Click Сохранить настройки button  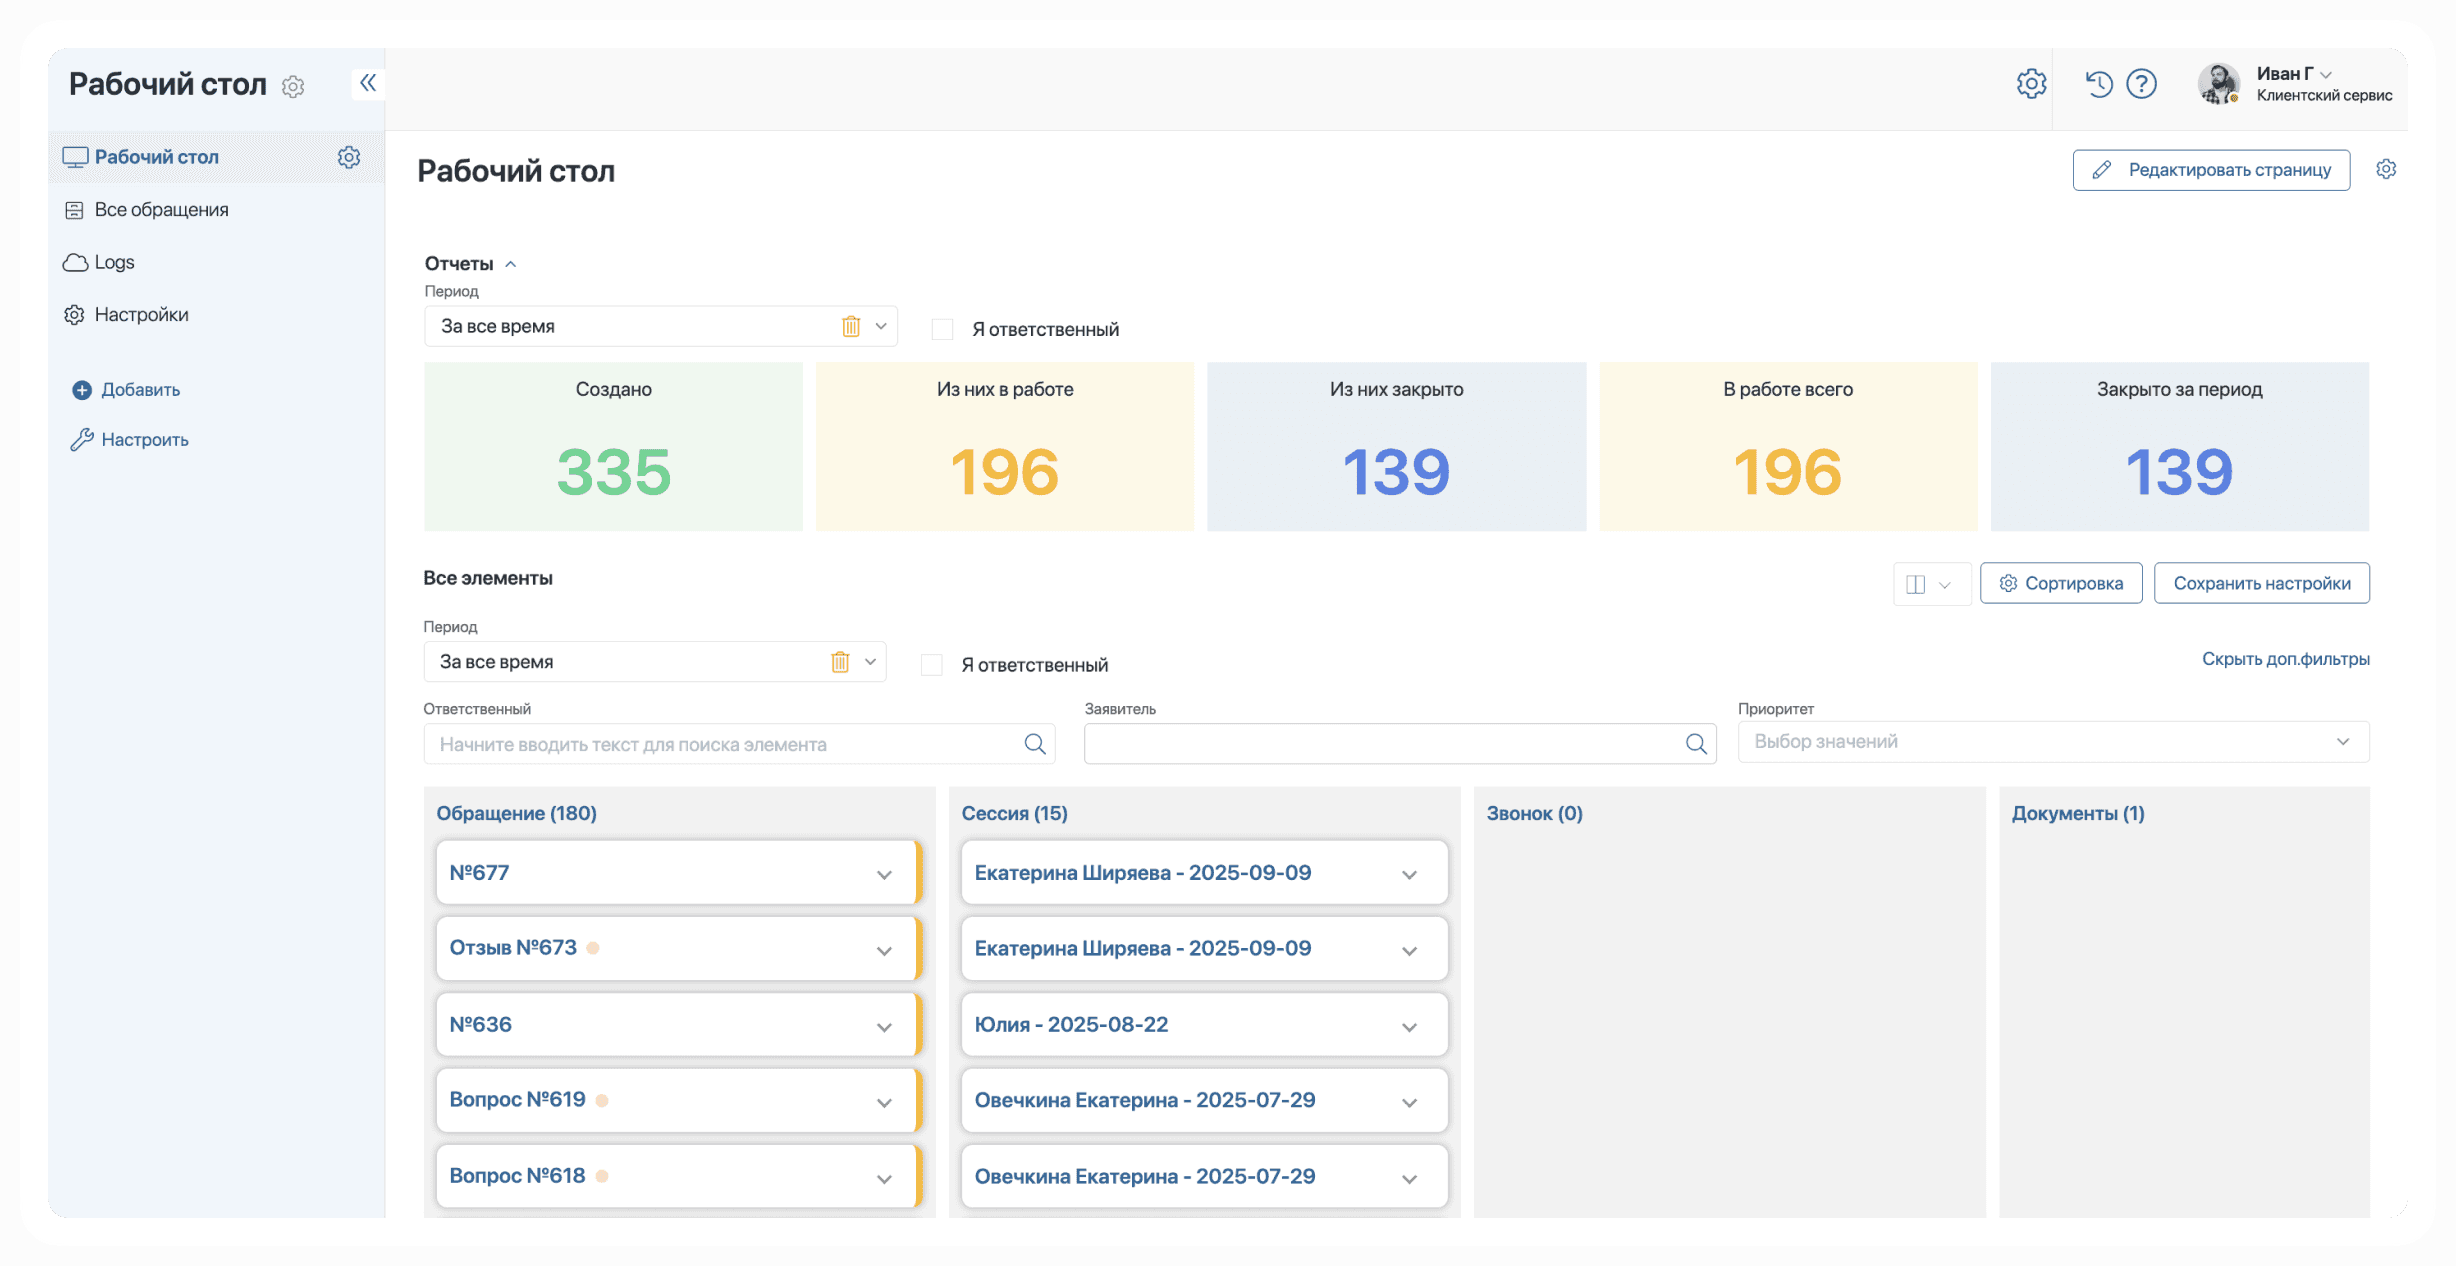point(2261,583)
